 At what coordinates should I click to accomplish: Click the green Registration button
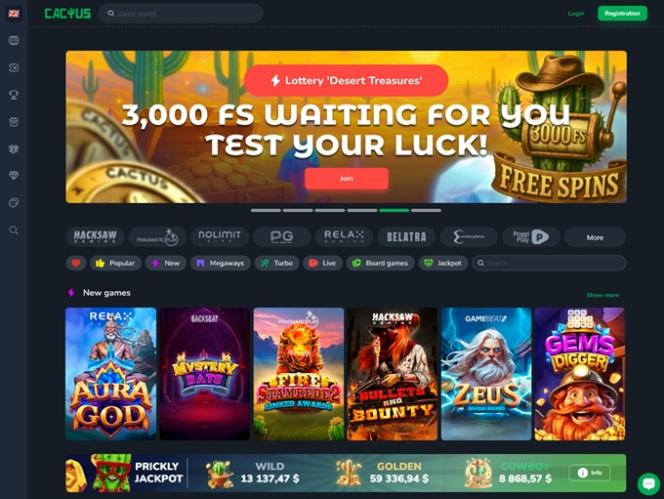[x=622, y=14]
